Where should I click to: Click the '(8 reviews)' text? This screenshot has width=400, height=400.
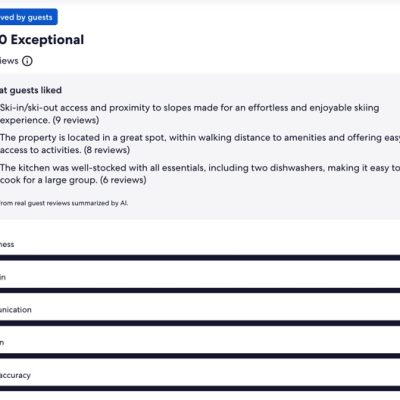pyautogui.click(x=107, y=150)
